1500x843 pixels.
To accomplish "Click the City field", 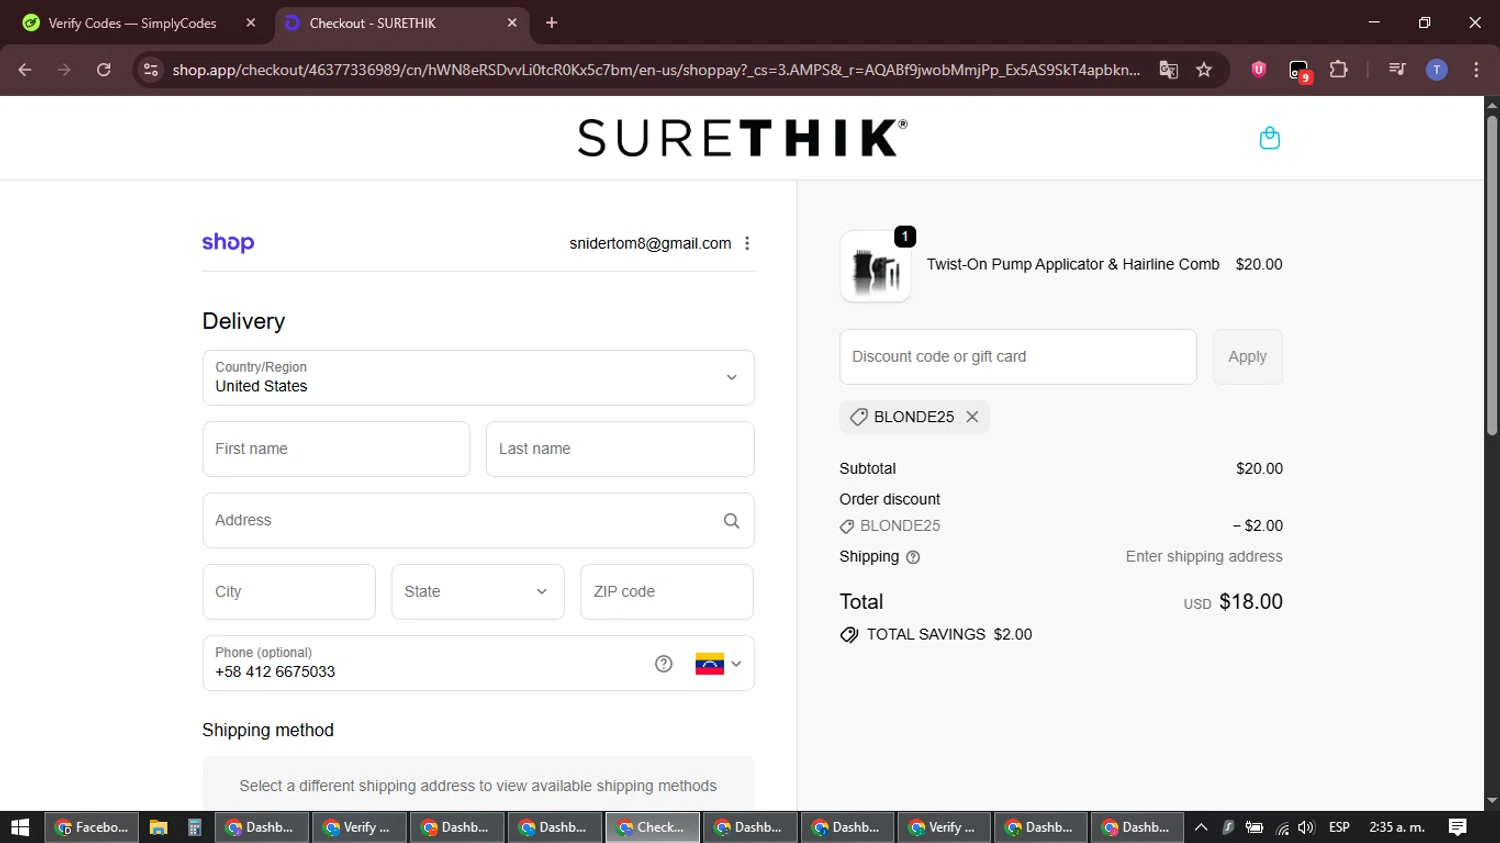I will (289, 592).
